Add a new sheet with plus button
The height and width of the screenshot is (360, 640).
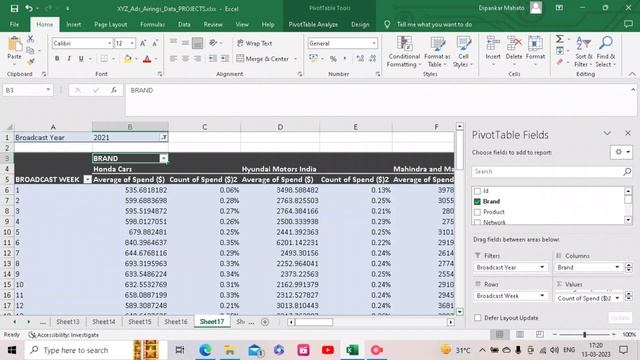[x=265, y=322]
